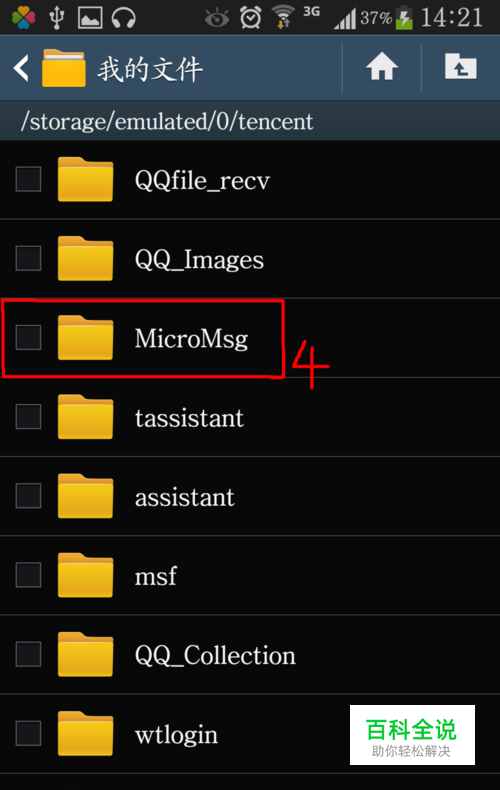500x790 pixels.
Task: Open the headphones notification icon
Action: coord(123,18)
